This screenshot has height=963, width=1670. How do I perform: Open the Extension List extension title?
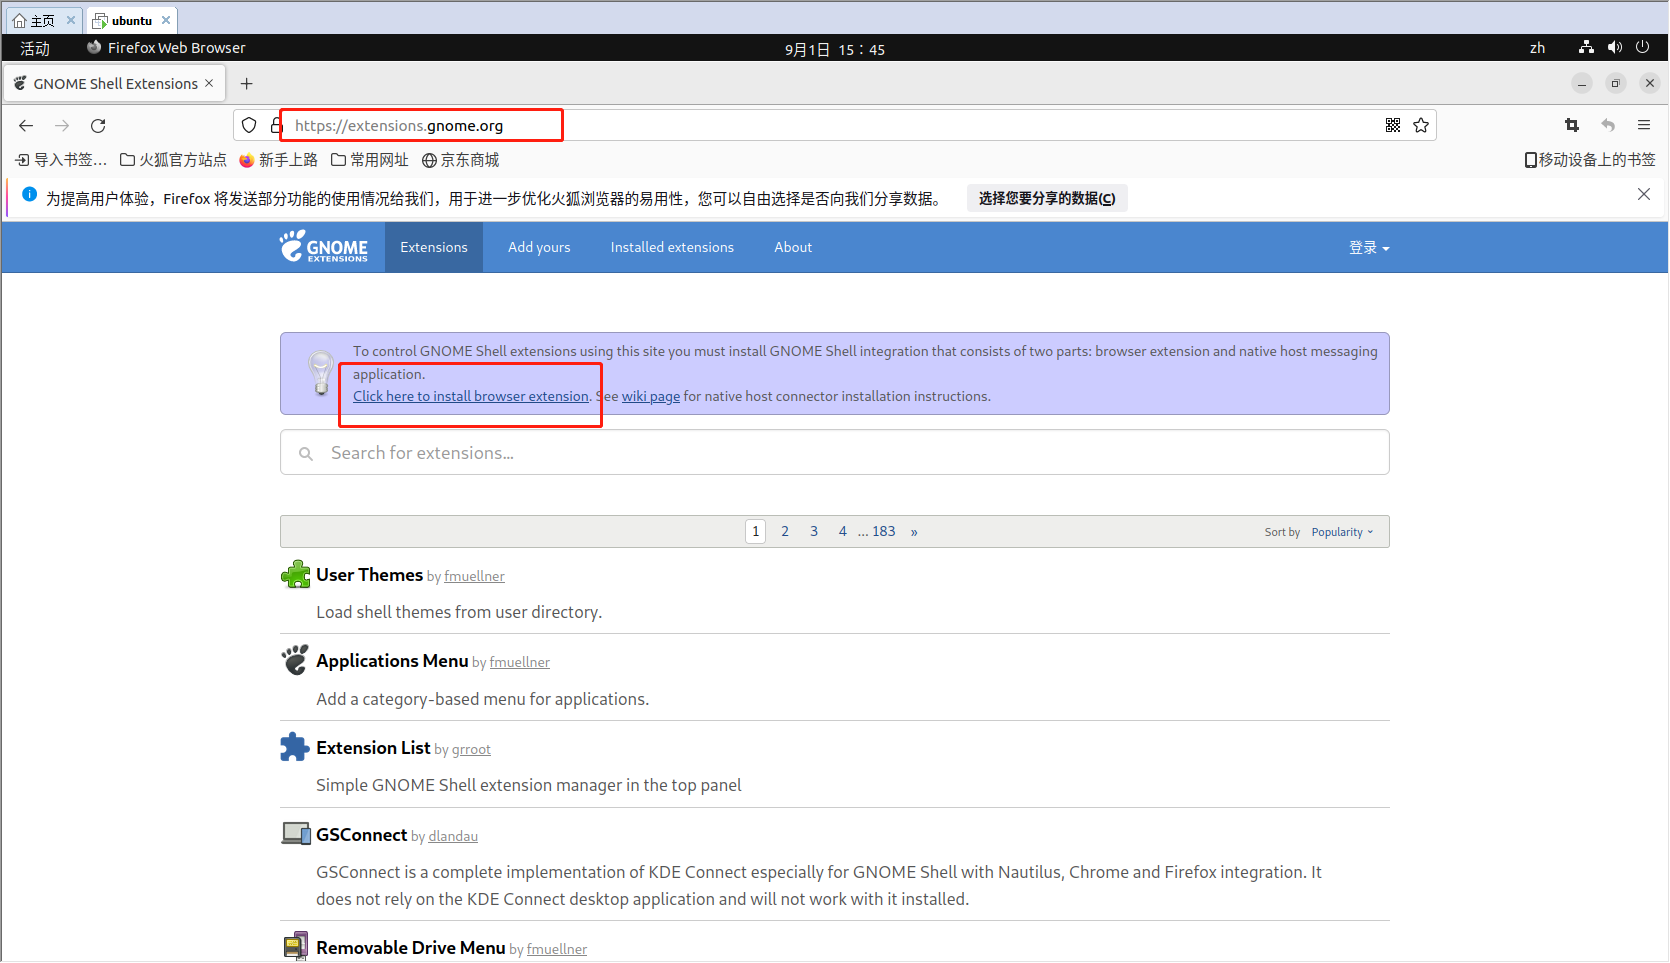(373, 748)
